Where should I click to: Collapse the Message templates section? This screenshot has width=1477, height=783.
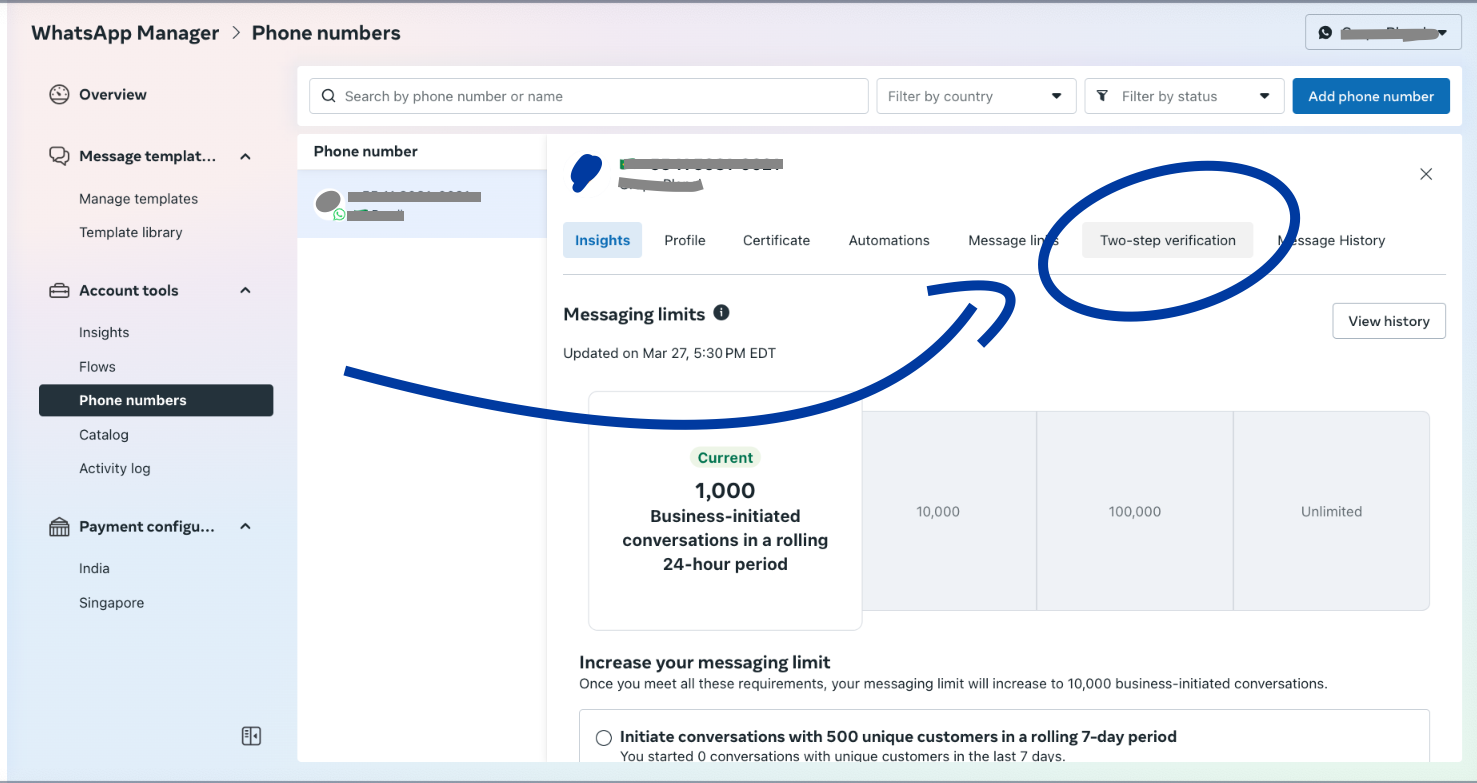[245, 157]
